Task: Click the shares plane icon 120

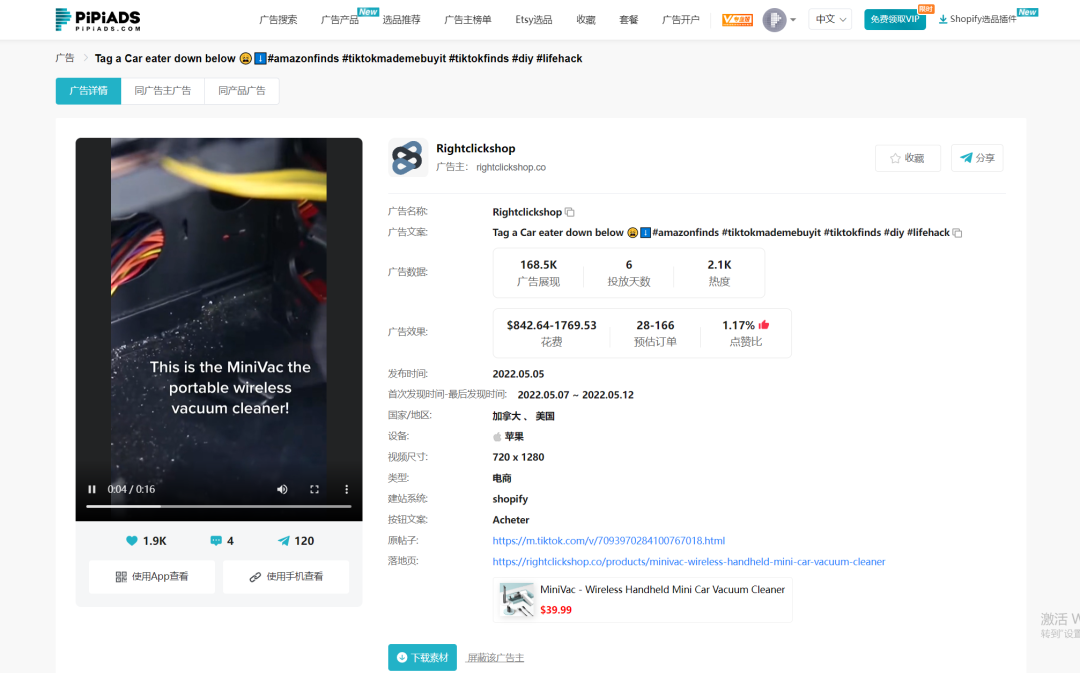Action: click(x=283, y=541)
